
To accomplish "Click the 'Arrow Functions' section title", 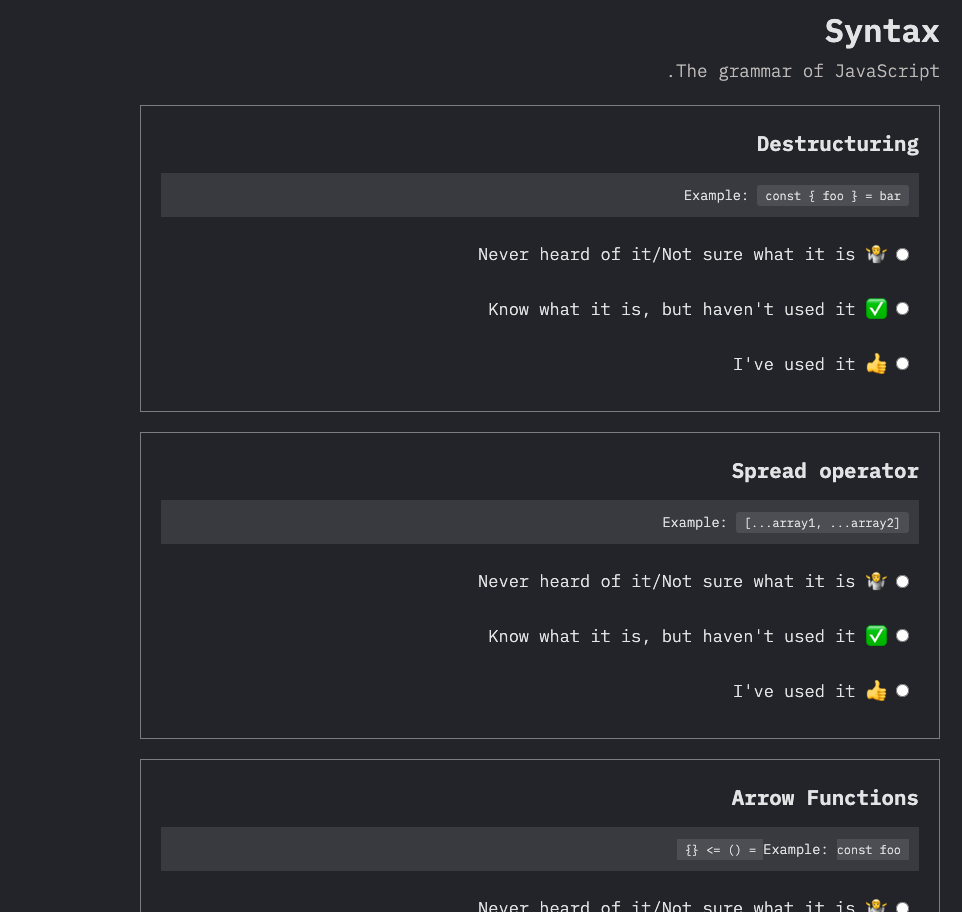I will (x=825, y=798).
